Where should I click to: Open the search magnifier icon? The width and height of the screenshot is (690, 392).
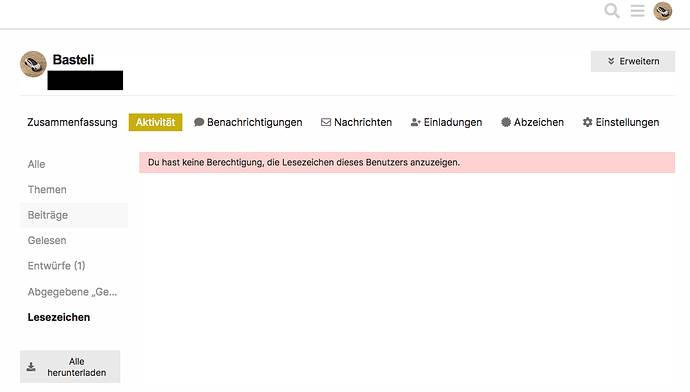[x=612, y=11]
